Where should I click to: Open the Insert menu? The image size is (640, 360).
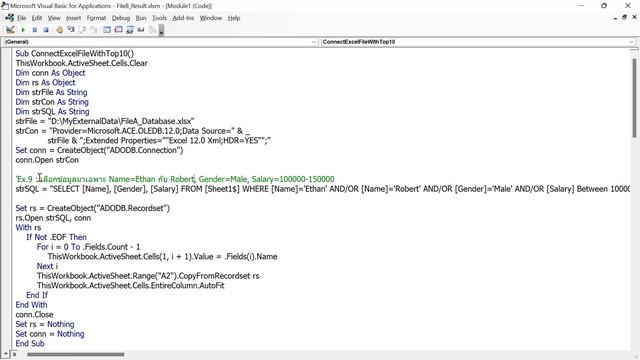(73, 18)
